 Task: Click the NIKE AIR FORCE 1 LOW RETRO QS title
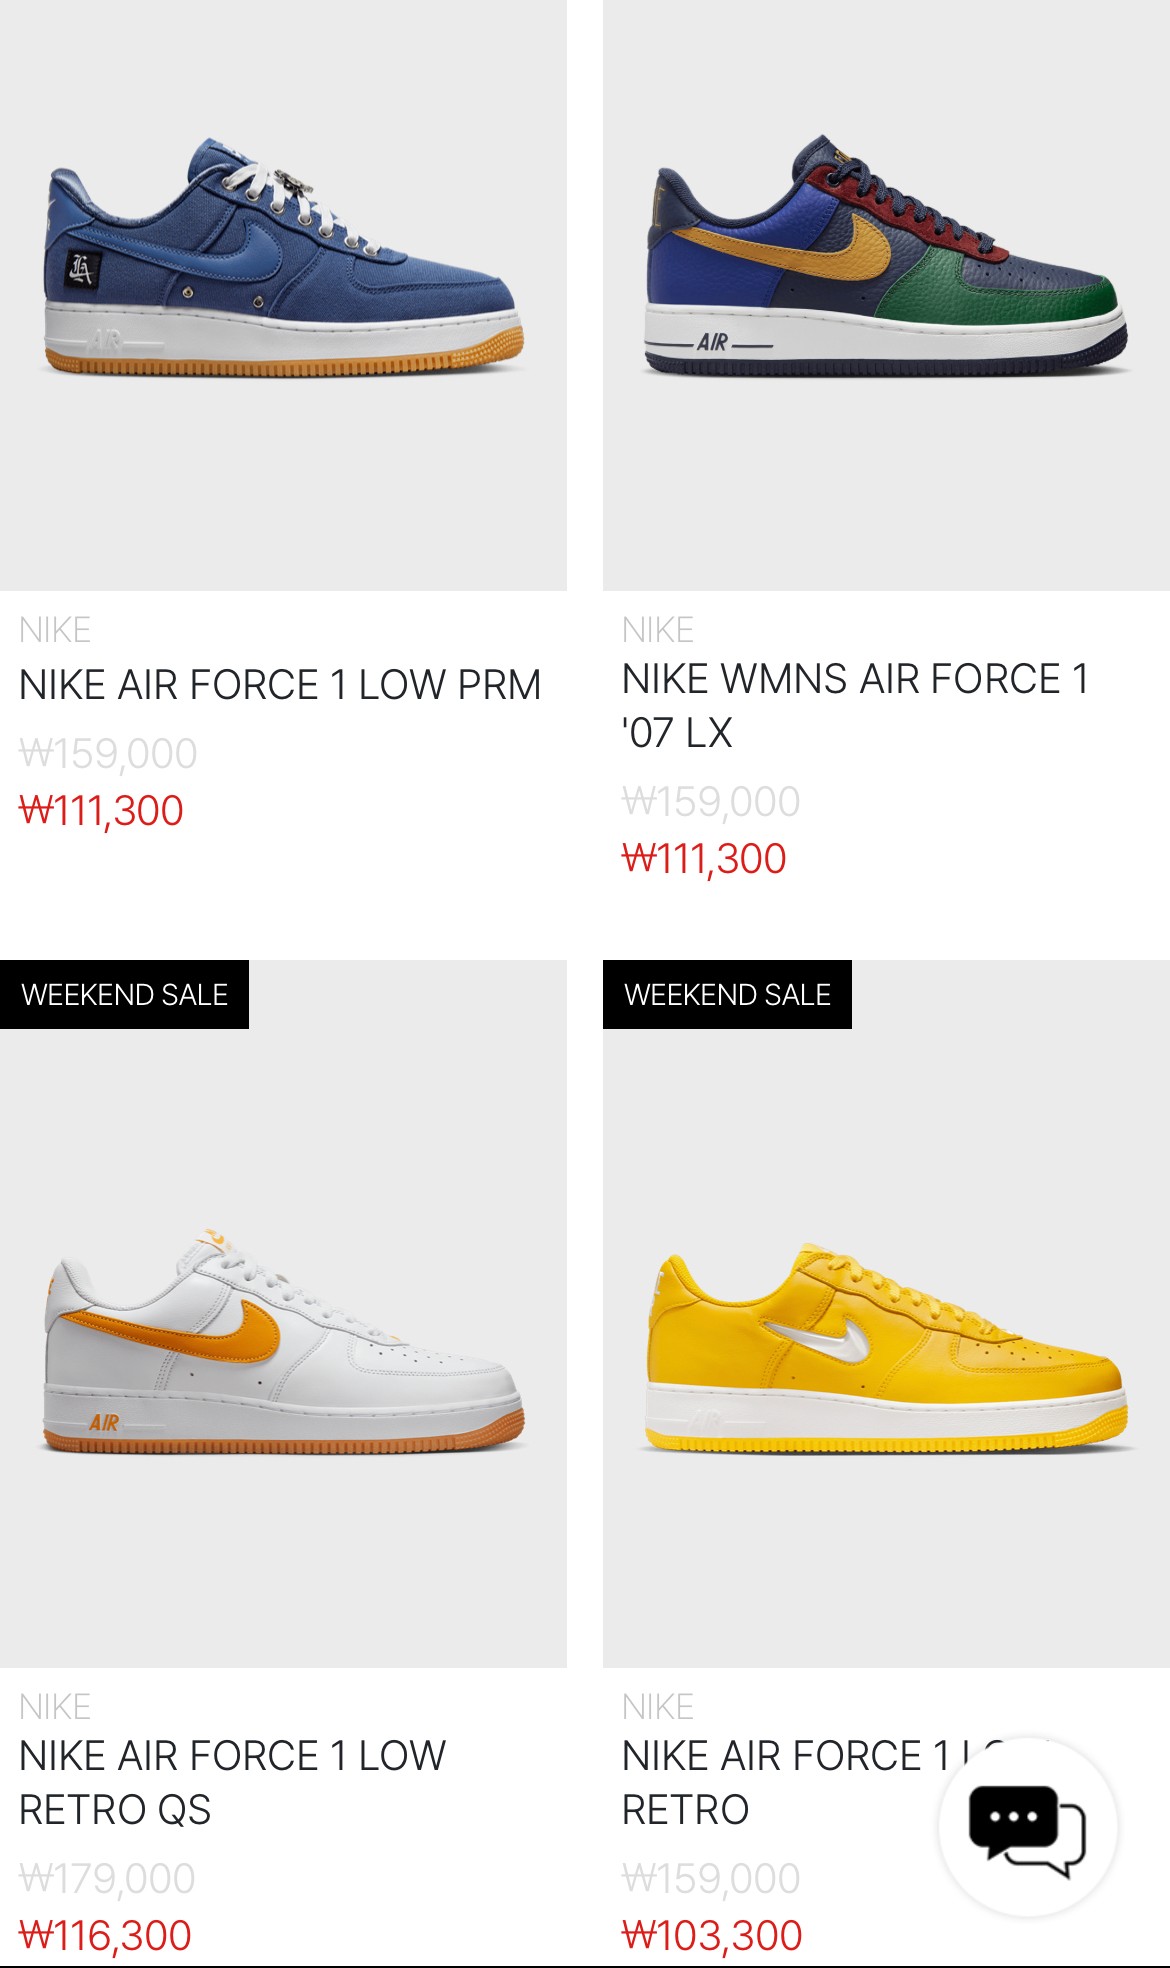click(232, 1783)
